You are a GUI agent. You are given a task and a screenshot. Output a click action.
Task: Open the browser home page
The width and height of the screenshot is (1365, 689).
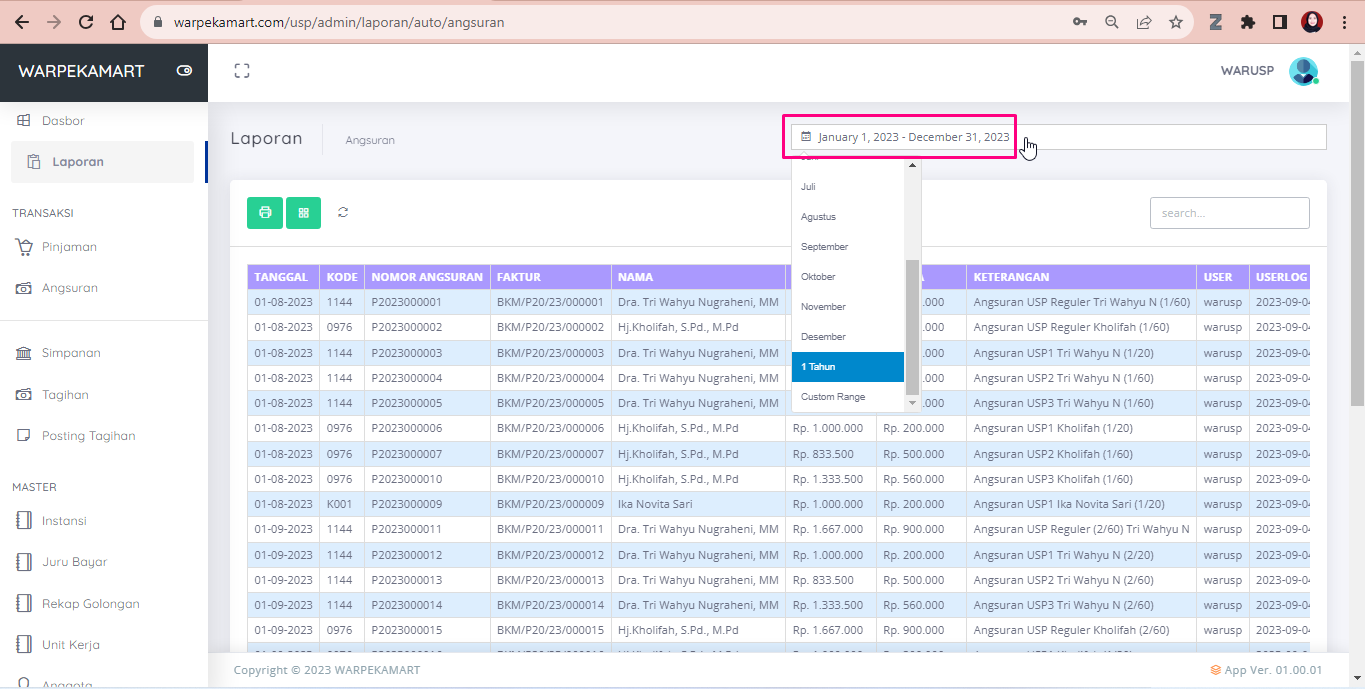118,22
